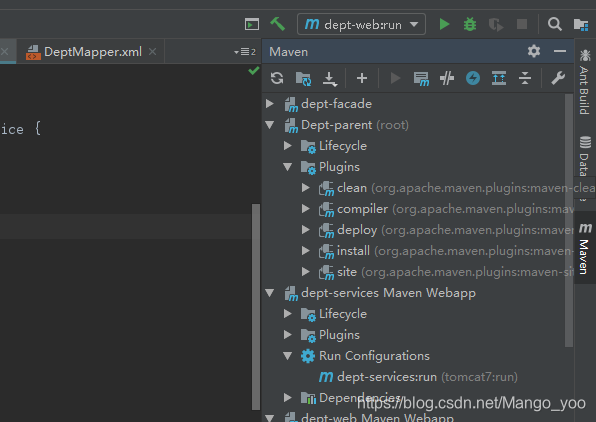596x422 pixels.
Task: Select Dept-parent (root) label
Action: pyautogui.click(x=355, y=125)
